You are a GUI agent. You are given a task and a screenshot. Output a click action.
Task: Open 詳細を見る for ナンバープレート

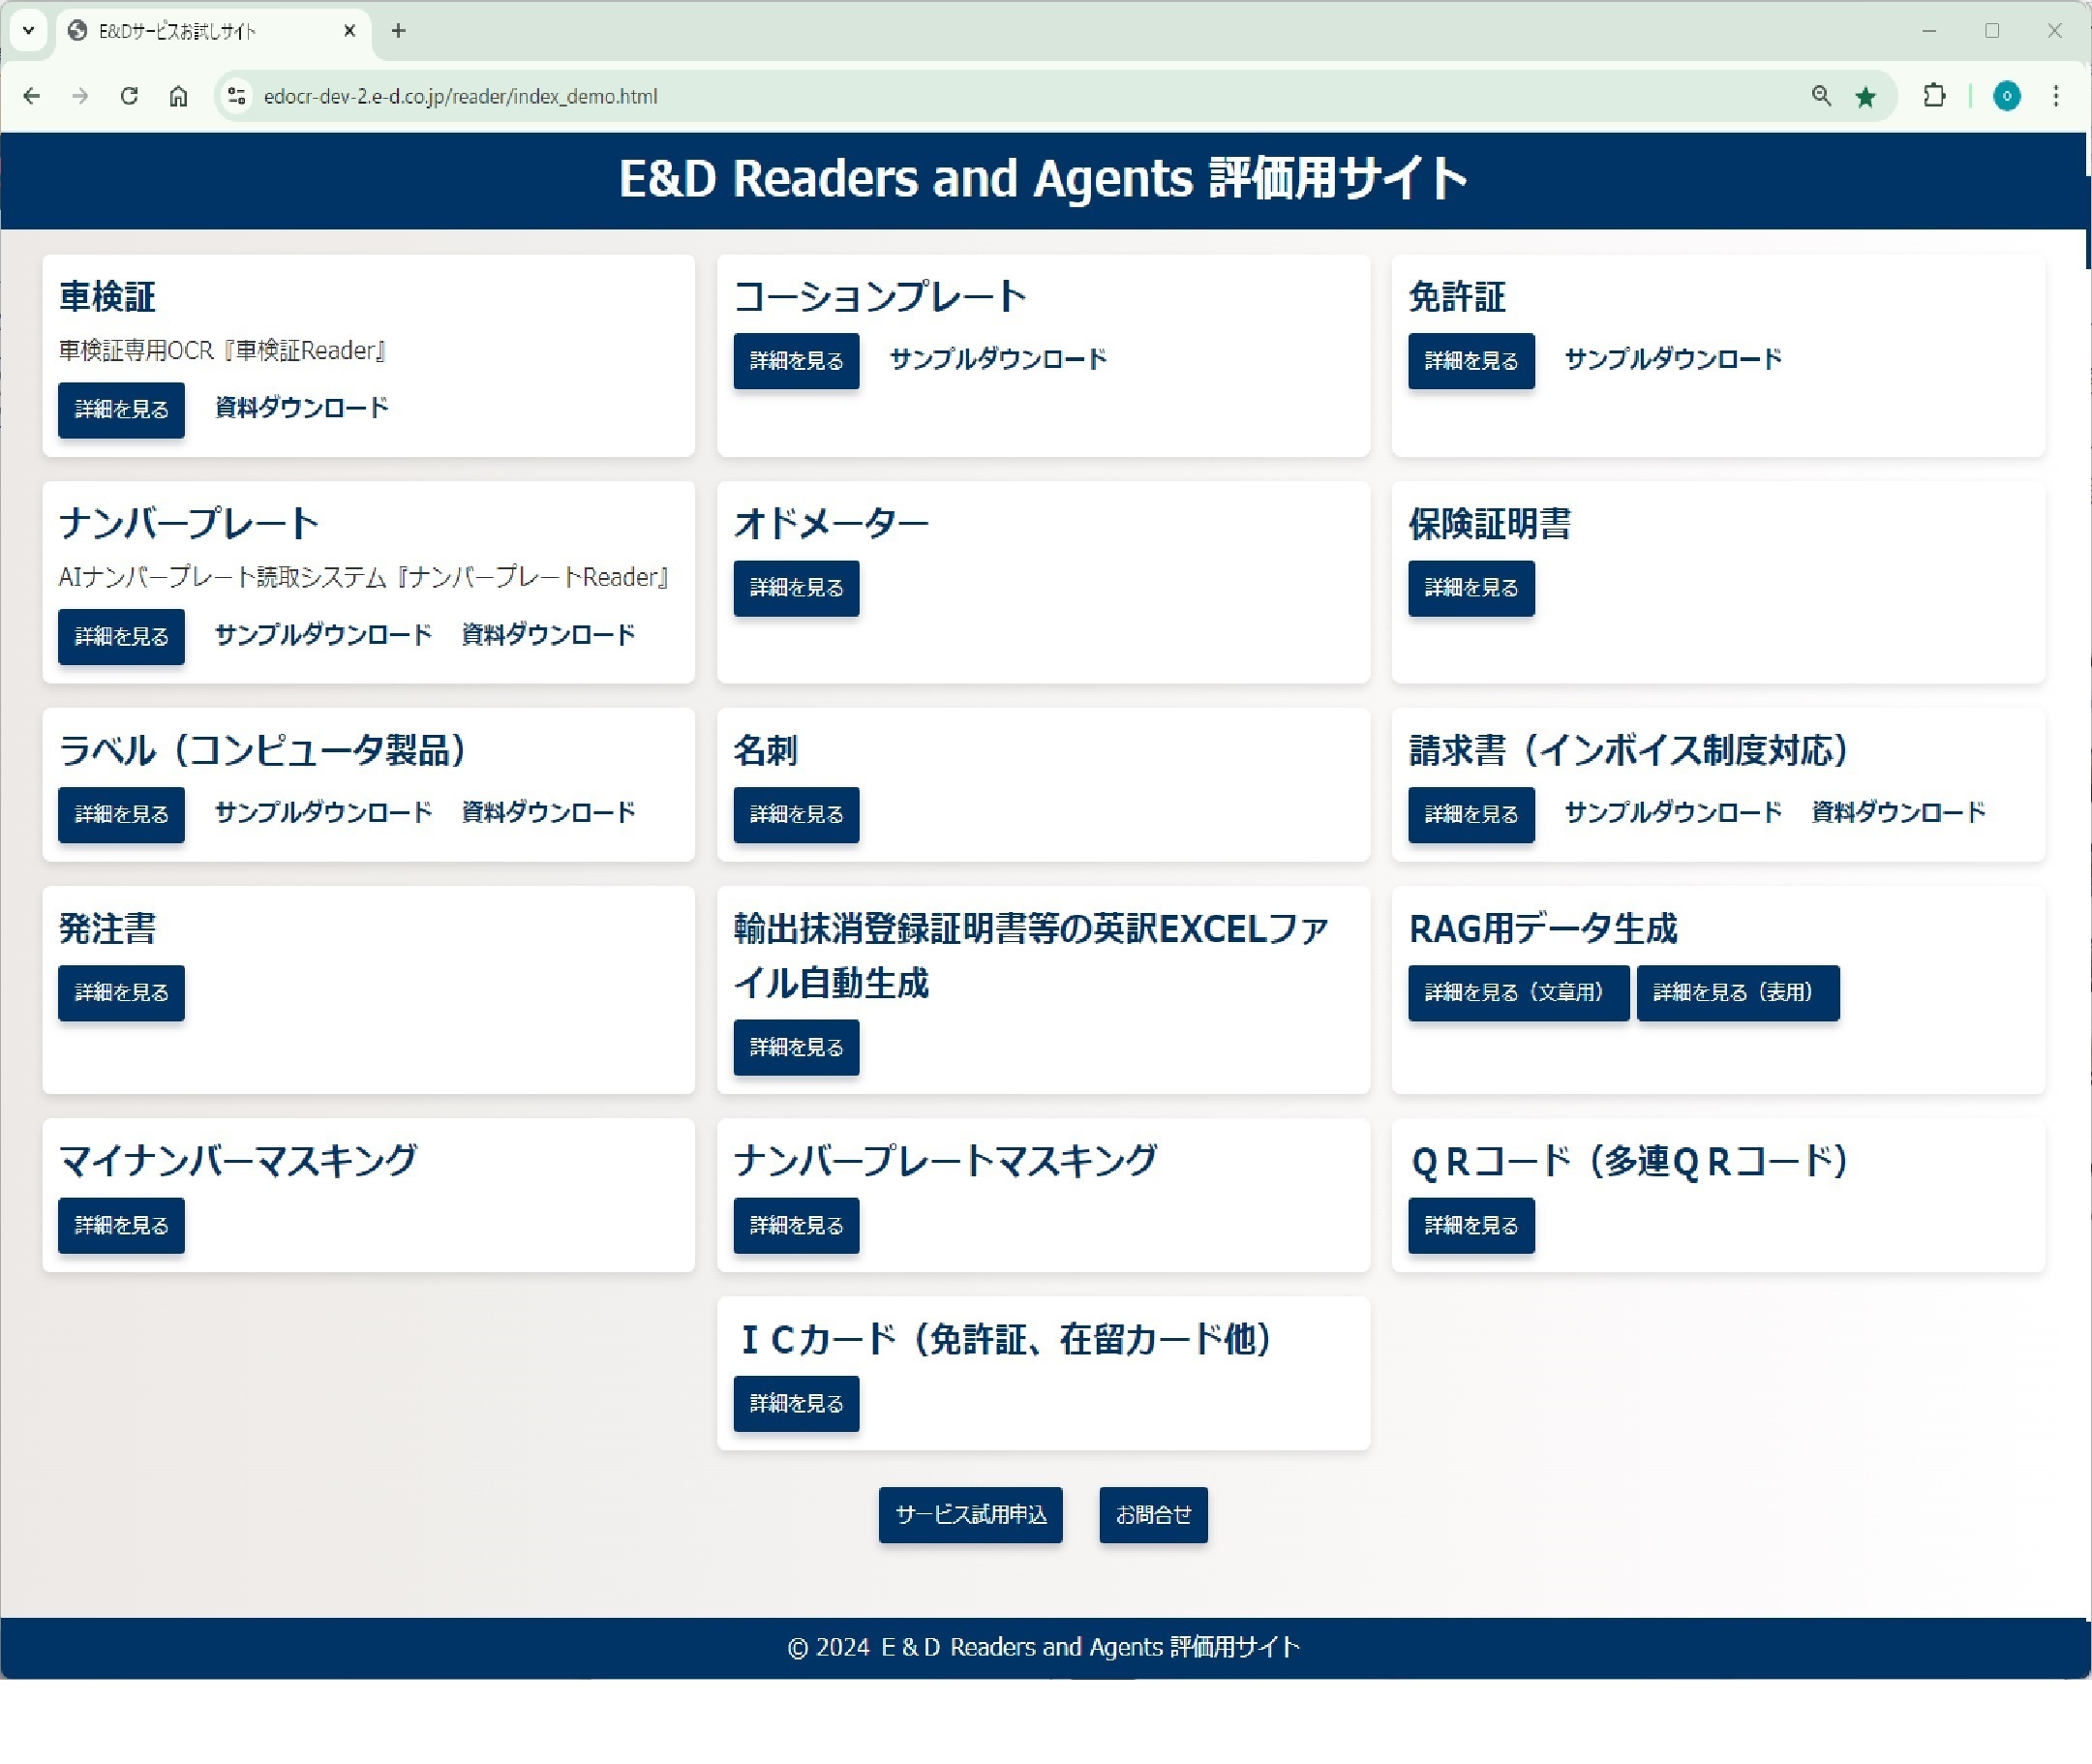tap(119, 635)
